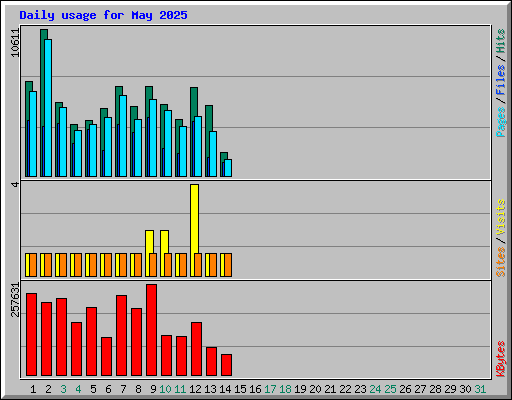
Task: Click day number 29 on the x-axis
Action: click(450, 389)
